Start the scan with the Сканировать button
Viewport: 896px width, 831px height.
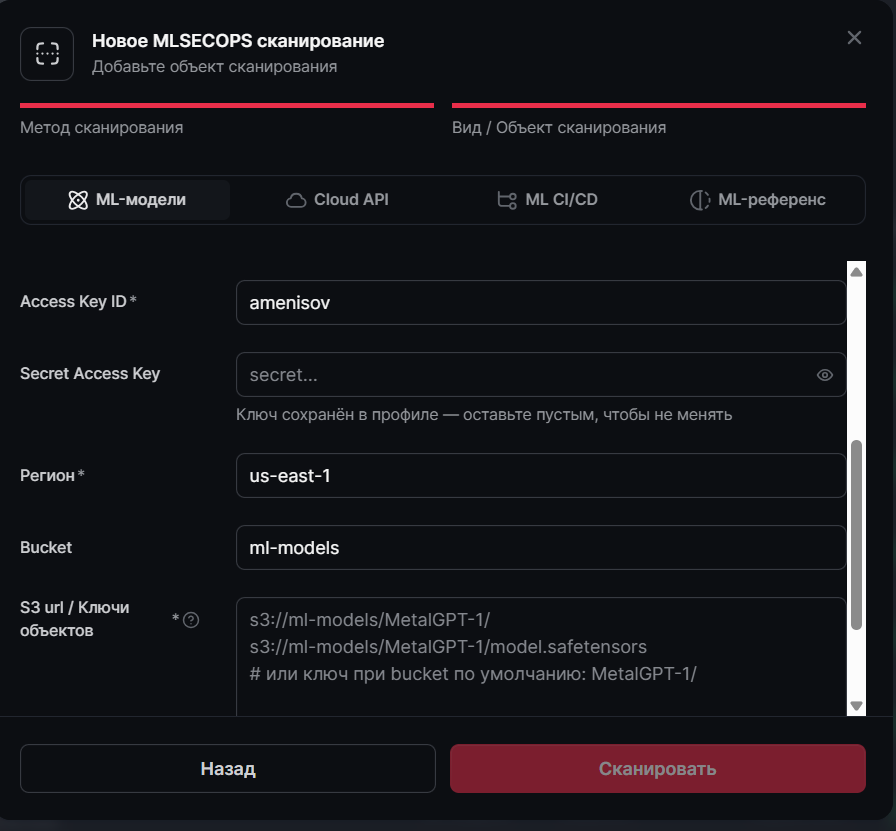click(x=658, y=768)
